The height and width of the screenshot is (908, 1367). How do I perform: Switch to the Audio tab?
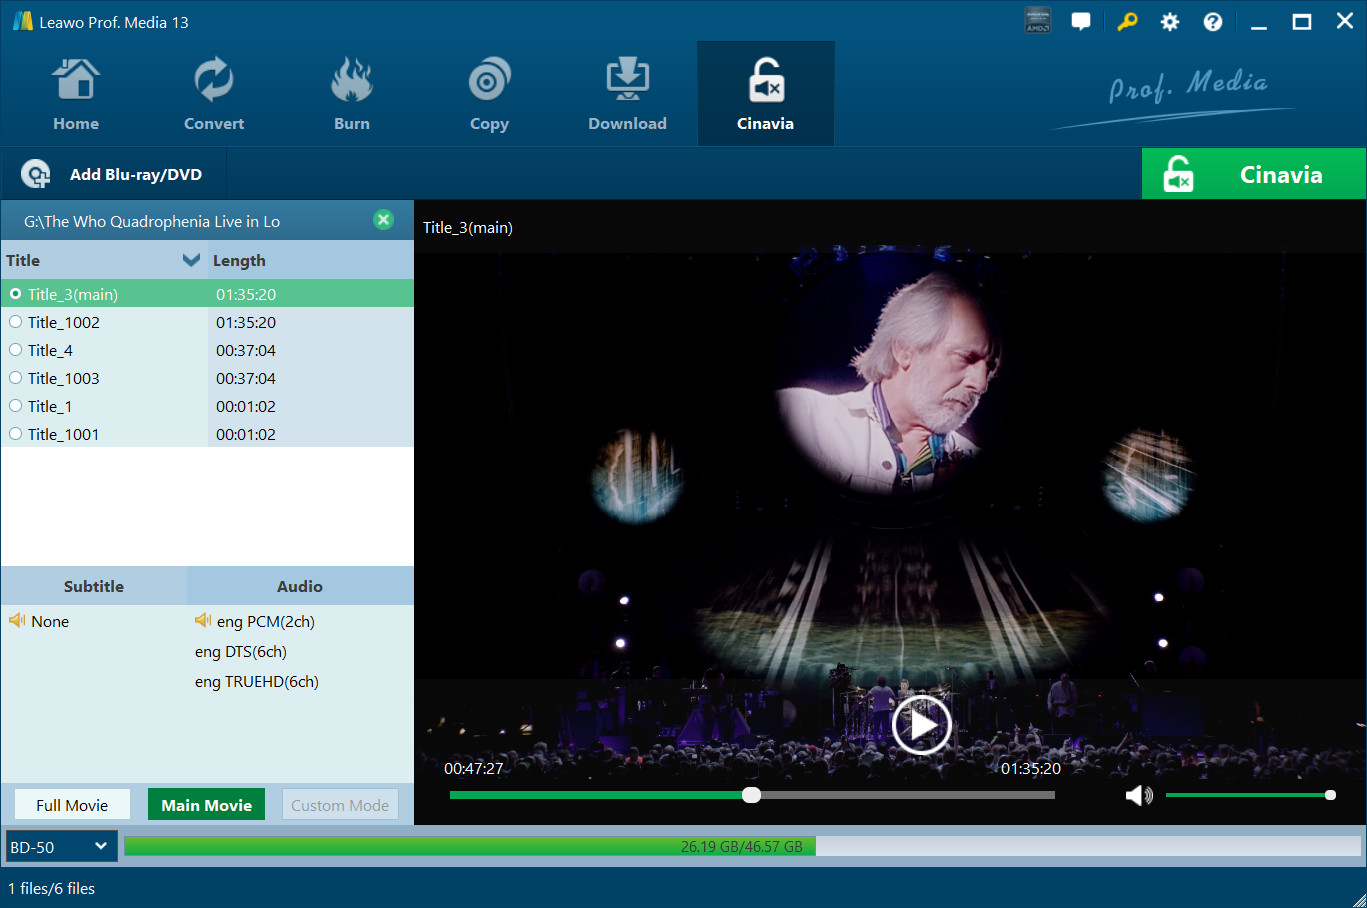pos(300,586)
